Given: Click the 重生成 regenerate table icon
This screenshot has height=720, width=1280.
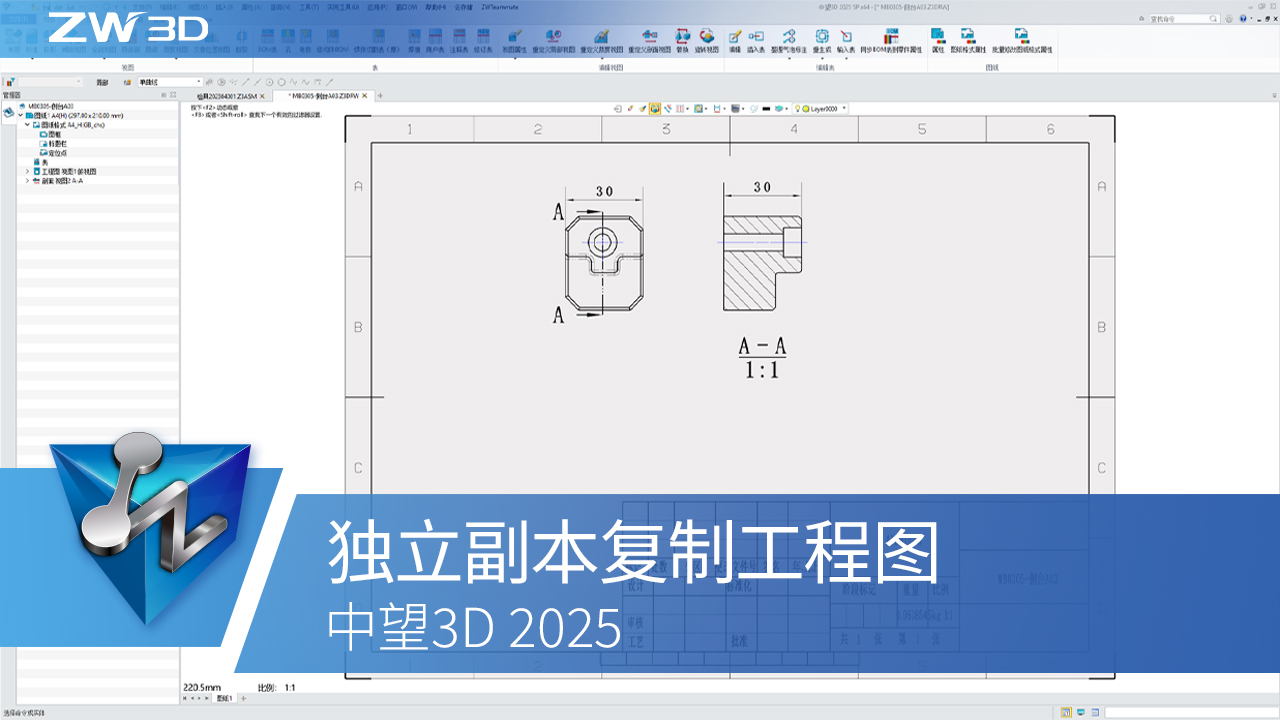Looking at the screenshot, I should tap(821, 37).
